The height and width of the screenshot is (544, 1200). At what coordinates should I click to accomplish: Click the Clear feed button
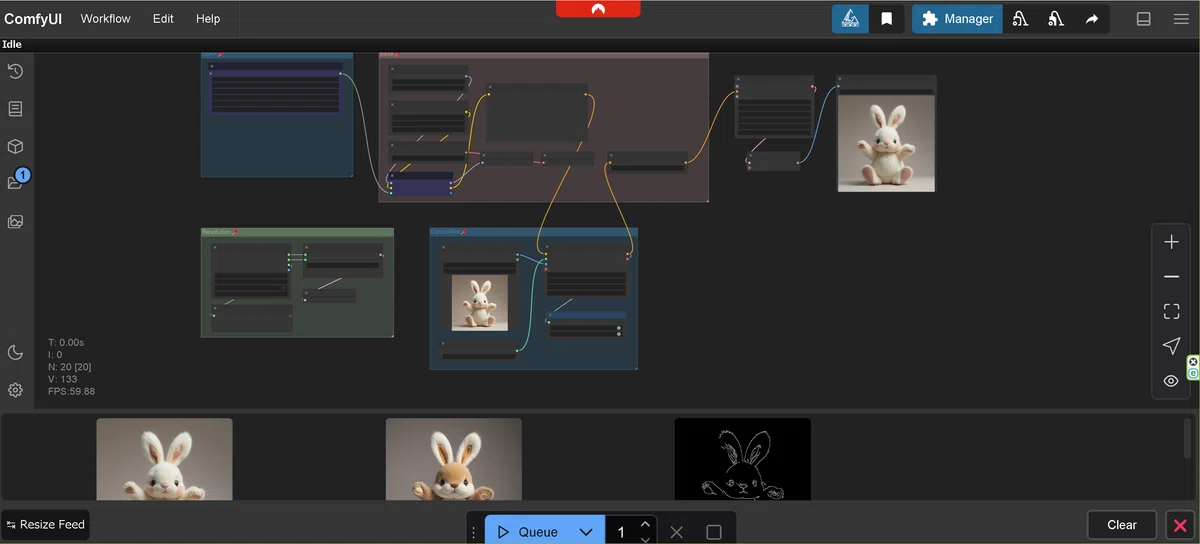coord(1122,525)
